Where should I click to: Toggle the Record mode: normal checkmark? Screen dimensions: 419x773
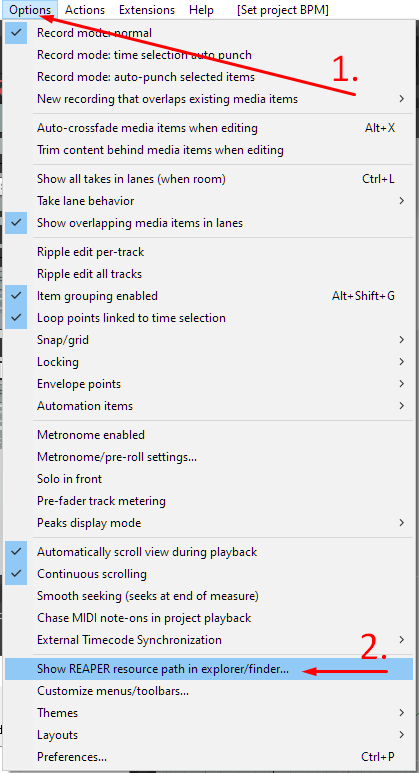click(16, 33)
